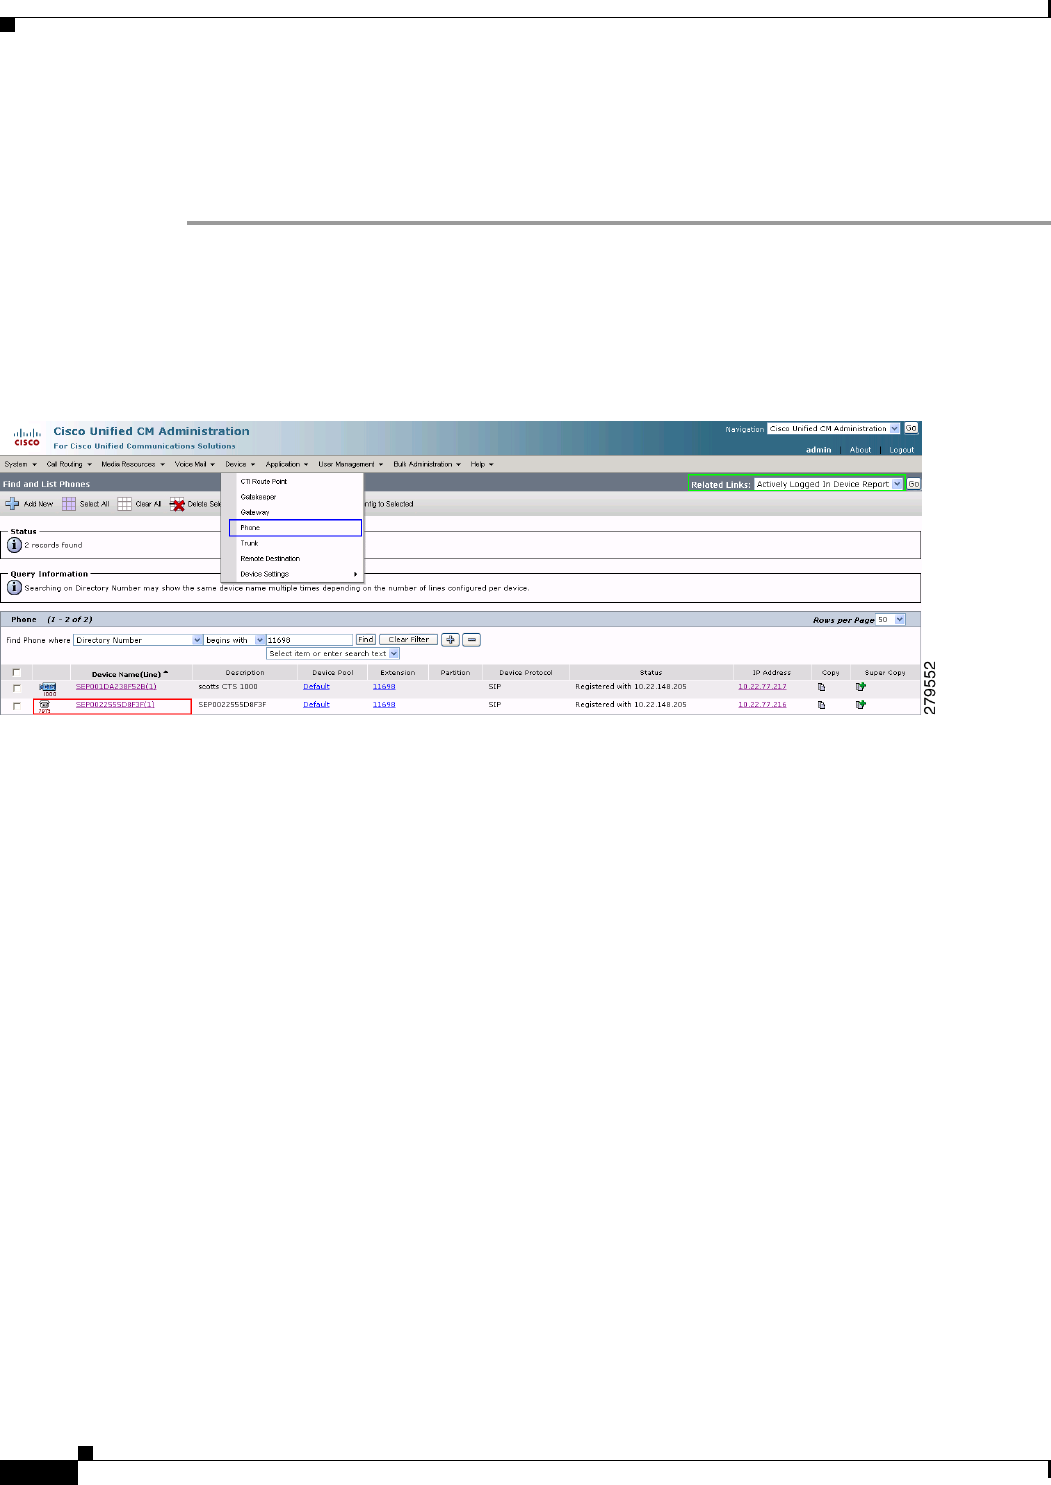Click the Query Information info icon

click(x=14, y=588)
